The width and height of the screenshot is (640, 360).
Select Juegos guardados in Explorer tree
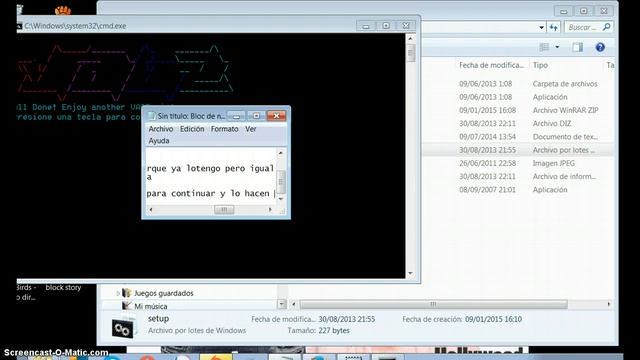pos(164,293)
